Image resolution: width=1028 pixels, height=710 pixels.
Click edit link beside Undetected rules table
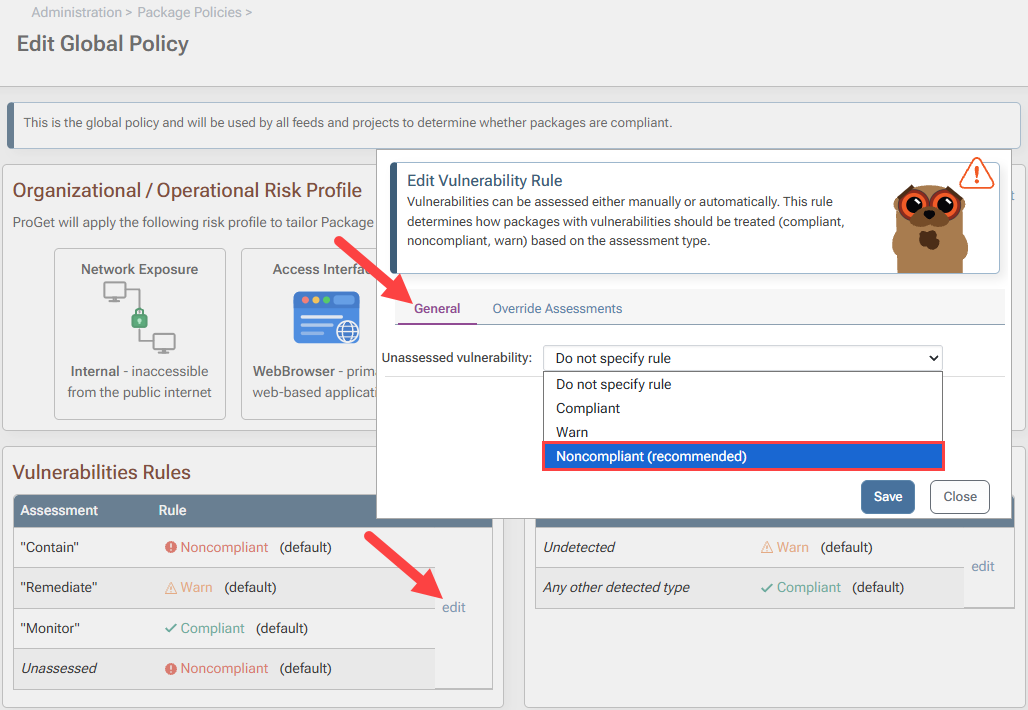pos(982,566)
